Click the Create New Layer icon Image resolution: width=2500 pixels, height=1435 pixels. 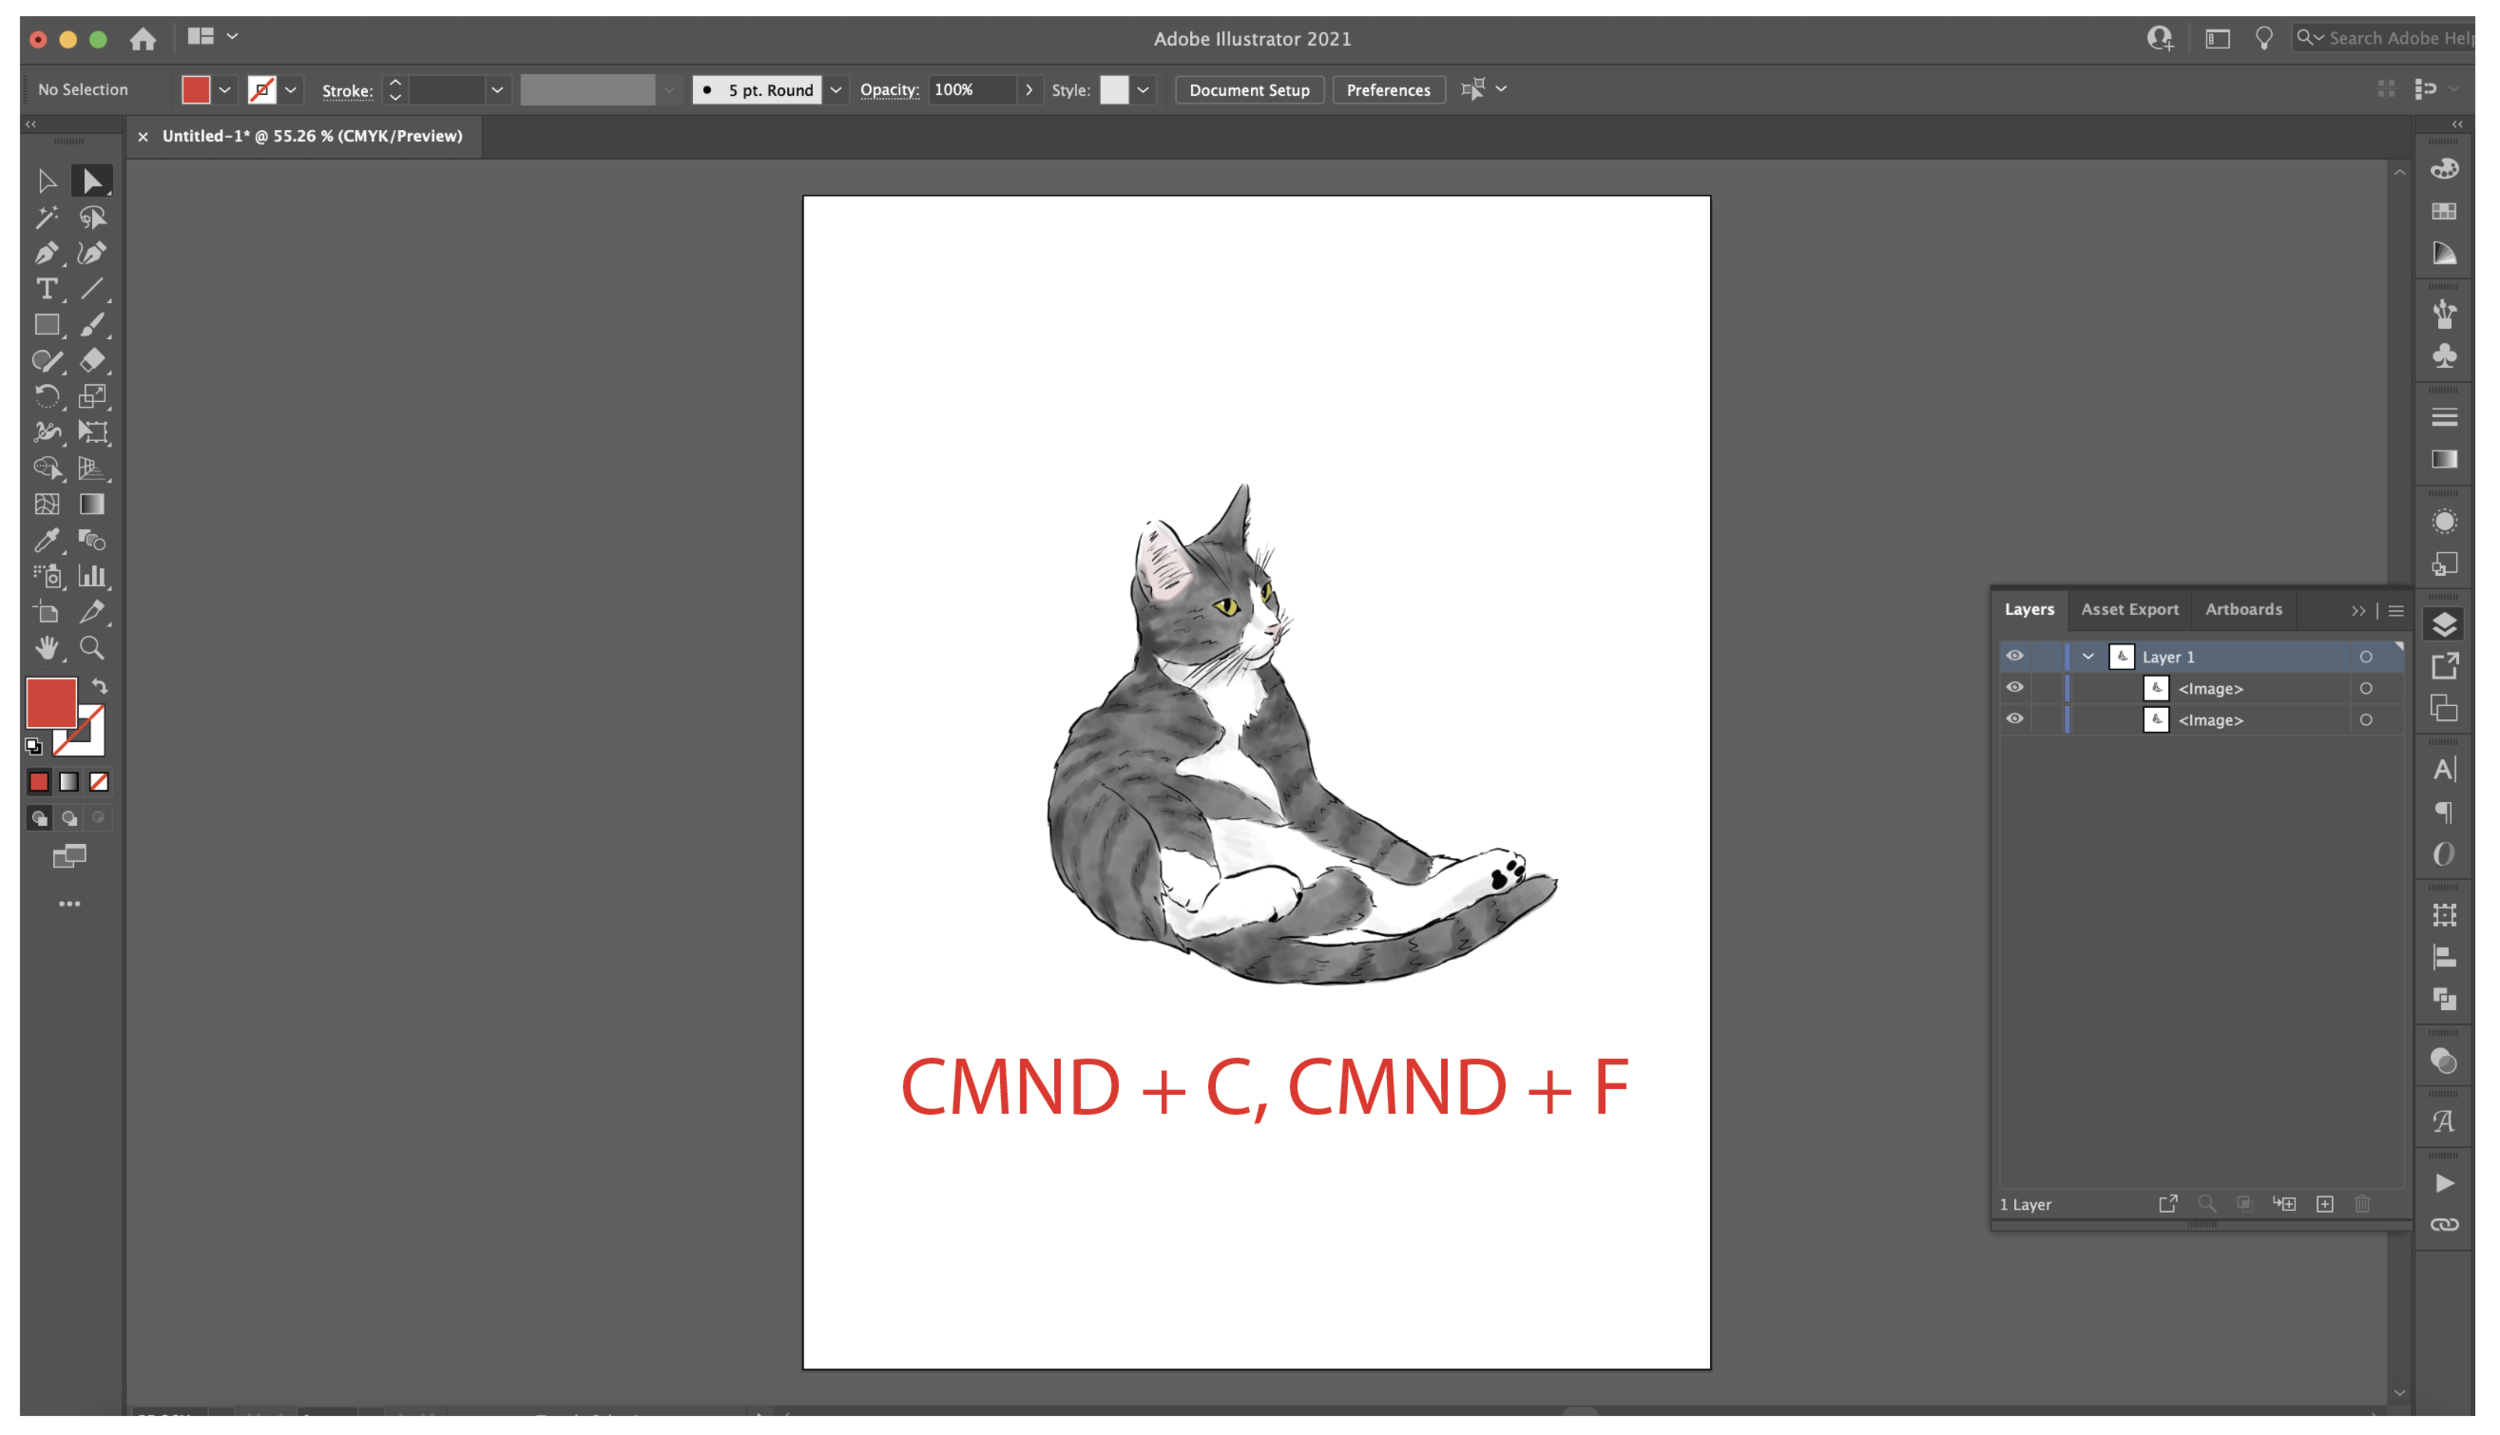[x=2325, y=1204]
